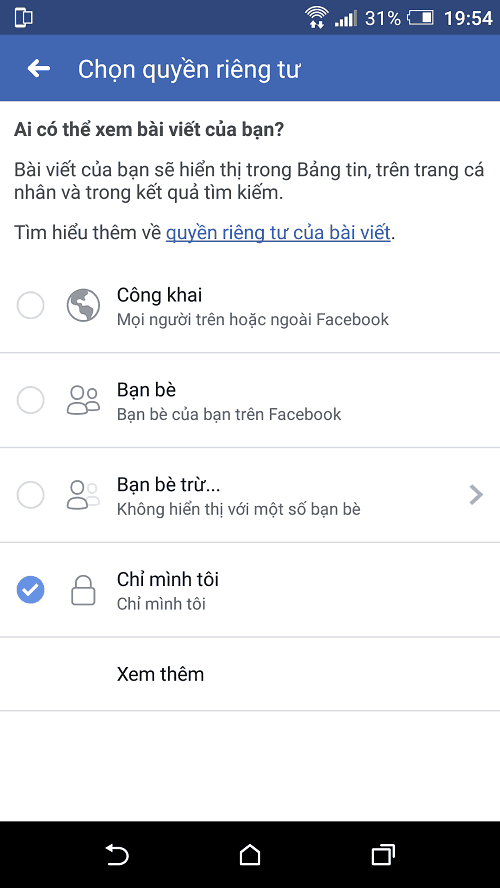This screenshot has width=500, height=888.
Task: Choose the Bạn bè option label
Action: 146,390
